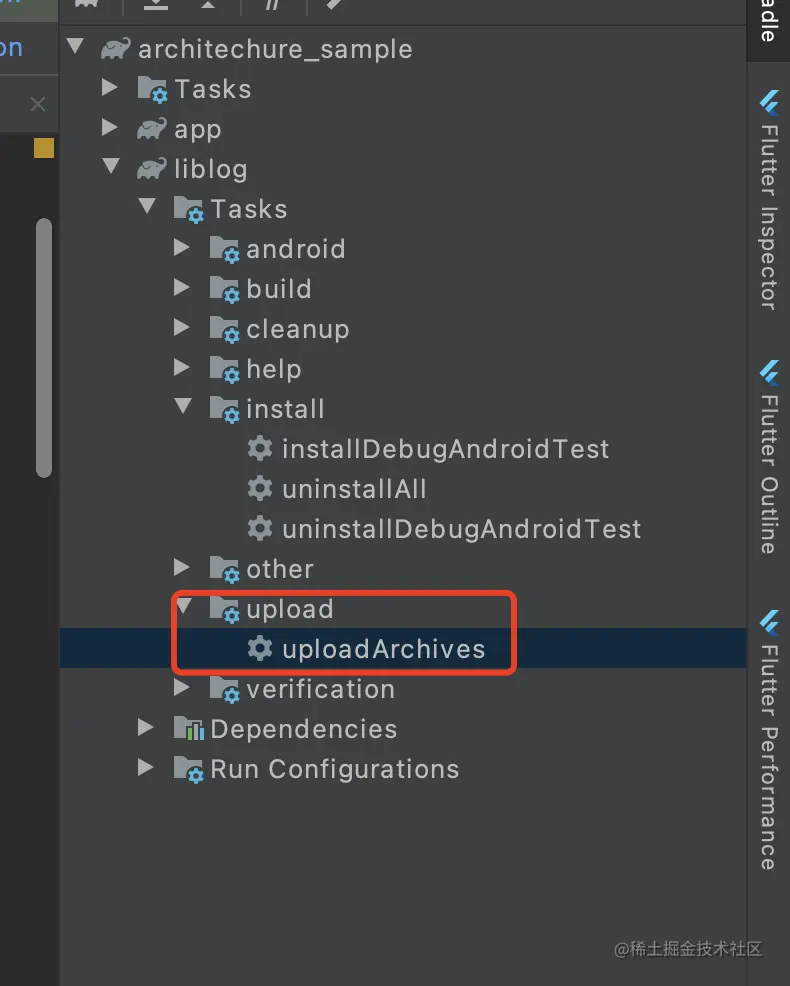Image resolution: width=790 pixels, height=986 pixels.
Task: Expand the cleanup task group arrow
Action: tap(182, 328)
